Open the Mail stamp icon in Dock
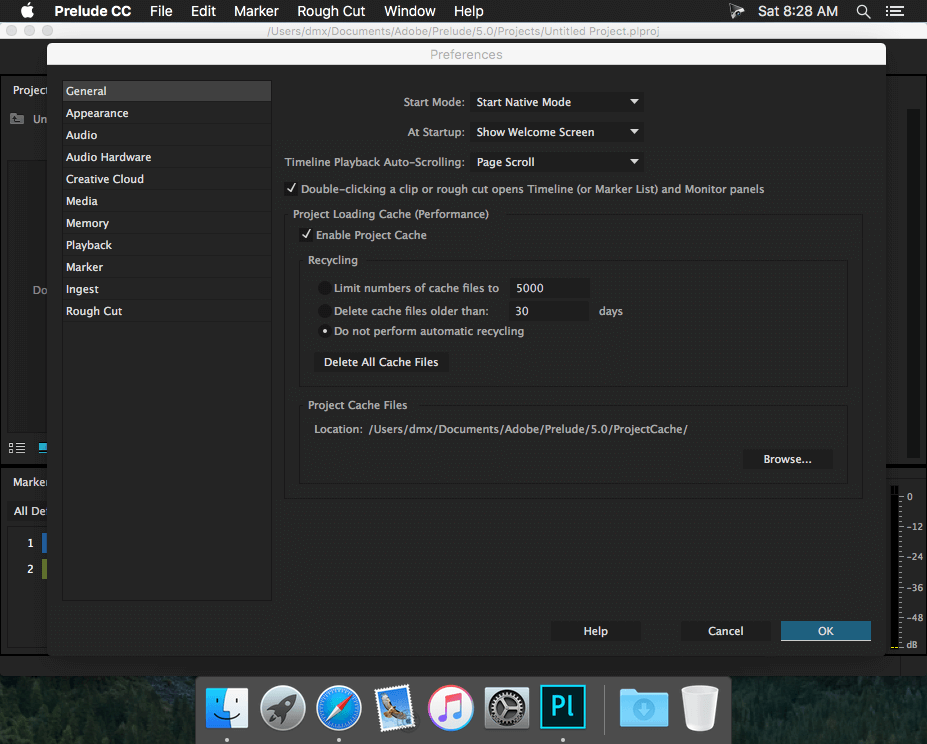The image size is (927, 744). coord(394,707)
